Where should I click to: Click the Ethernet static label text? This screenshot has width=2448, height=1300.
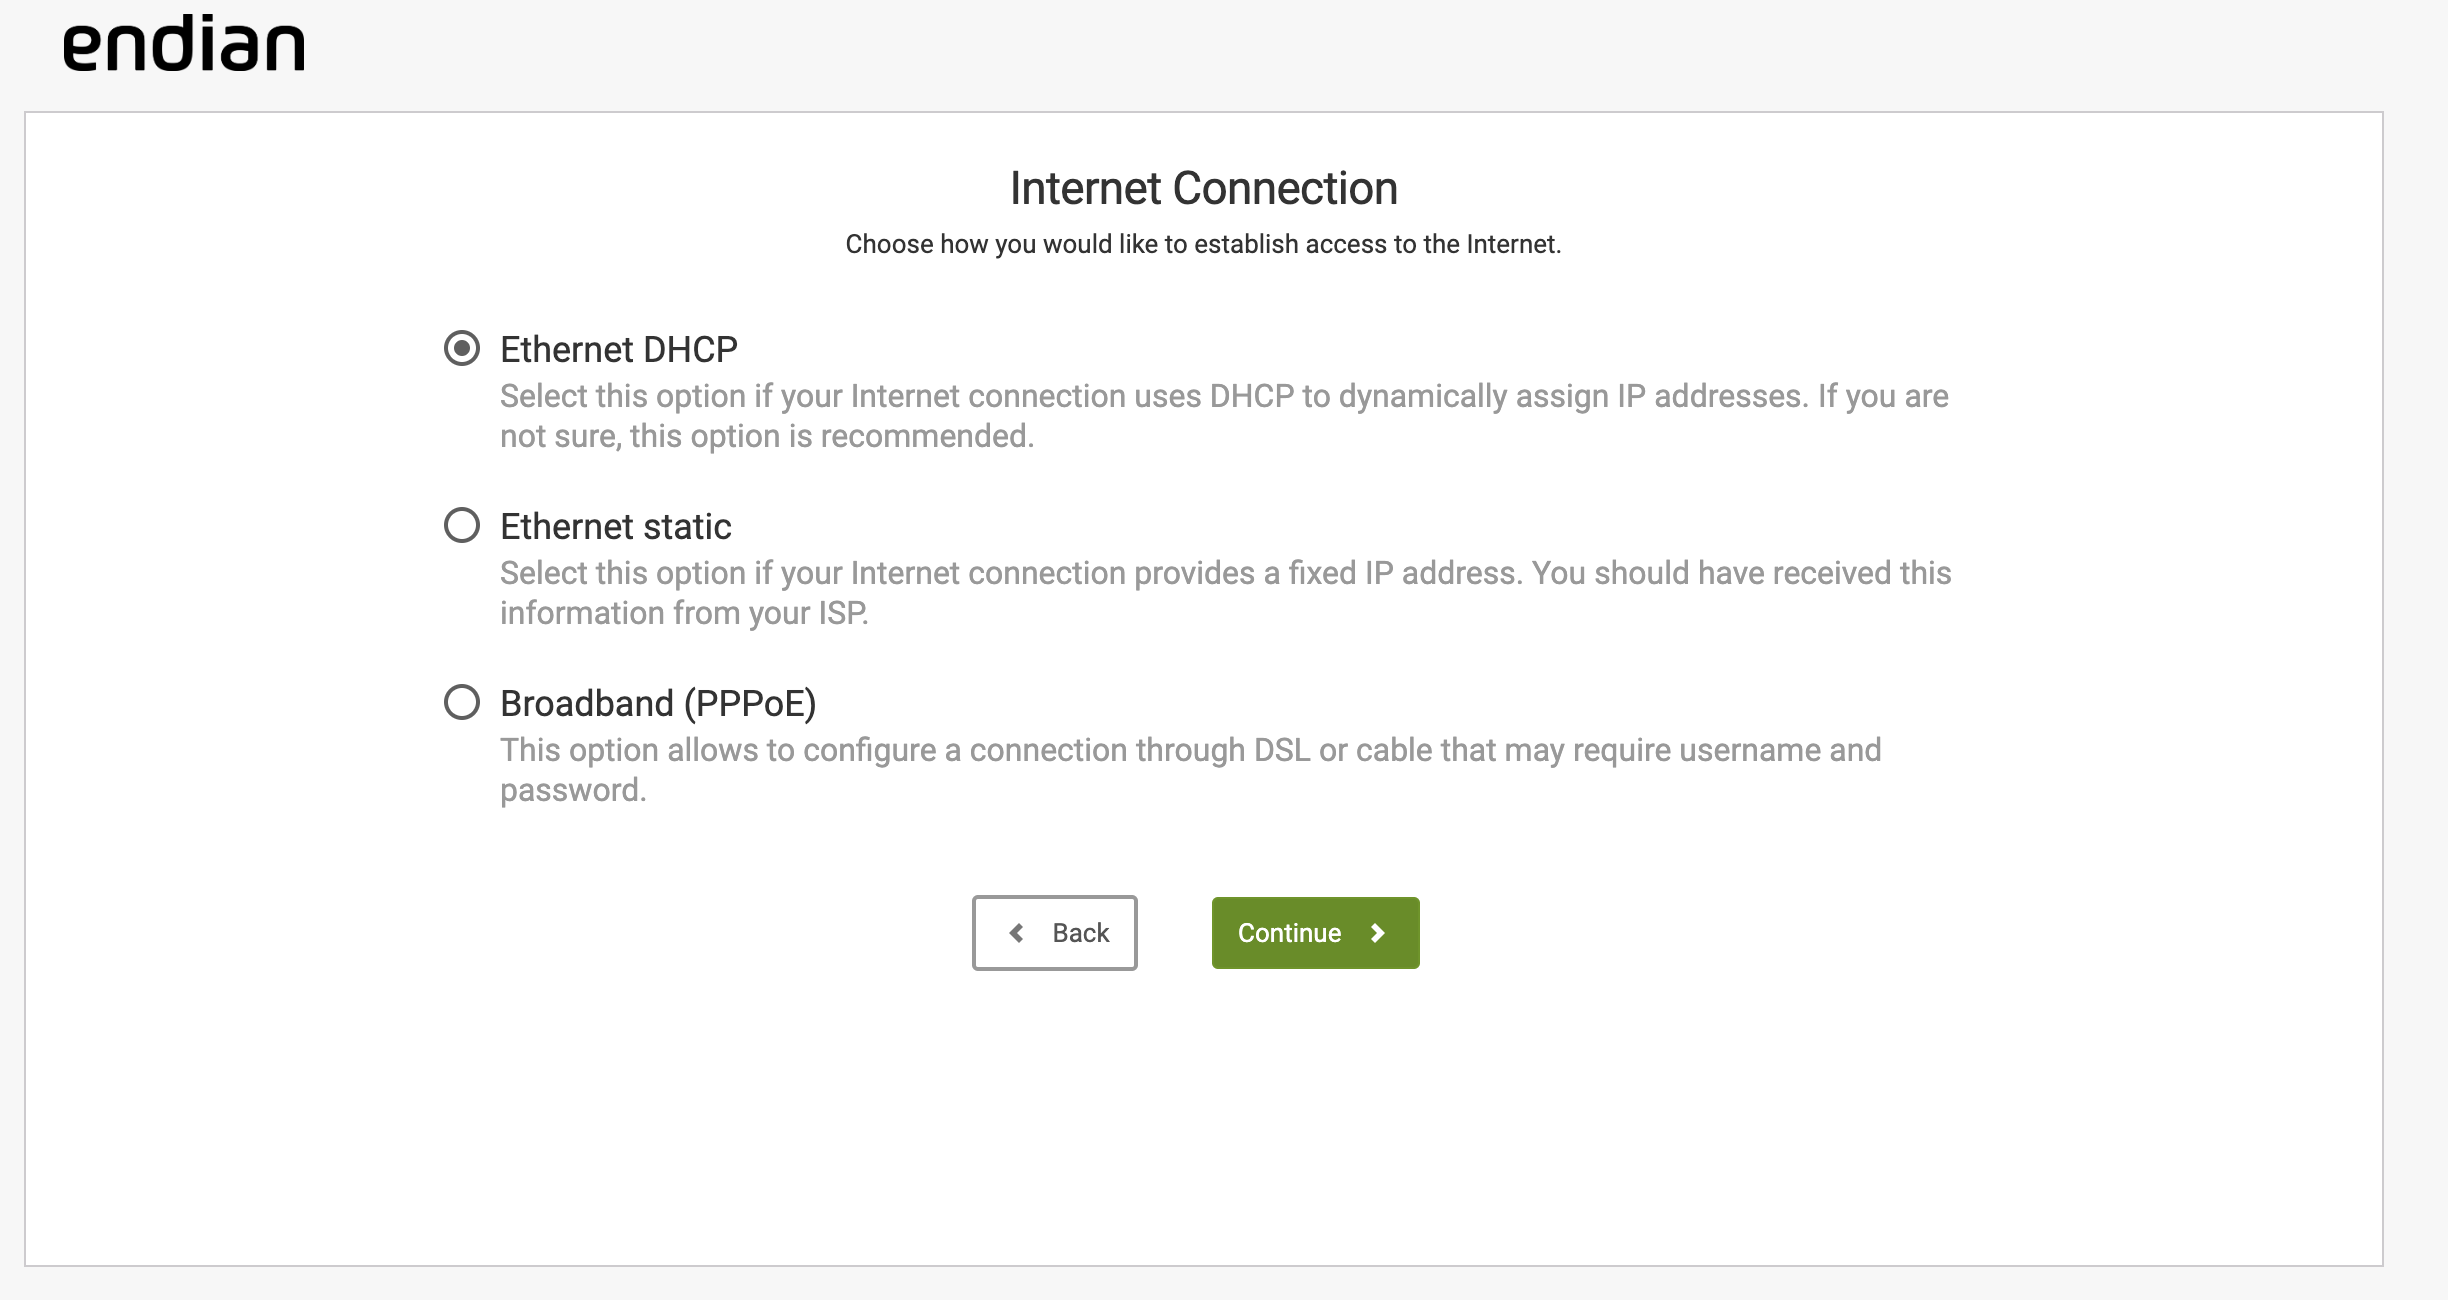tap(615, 527)
